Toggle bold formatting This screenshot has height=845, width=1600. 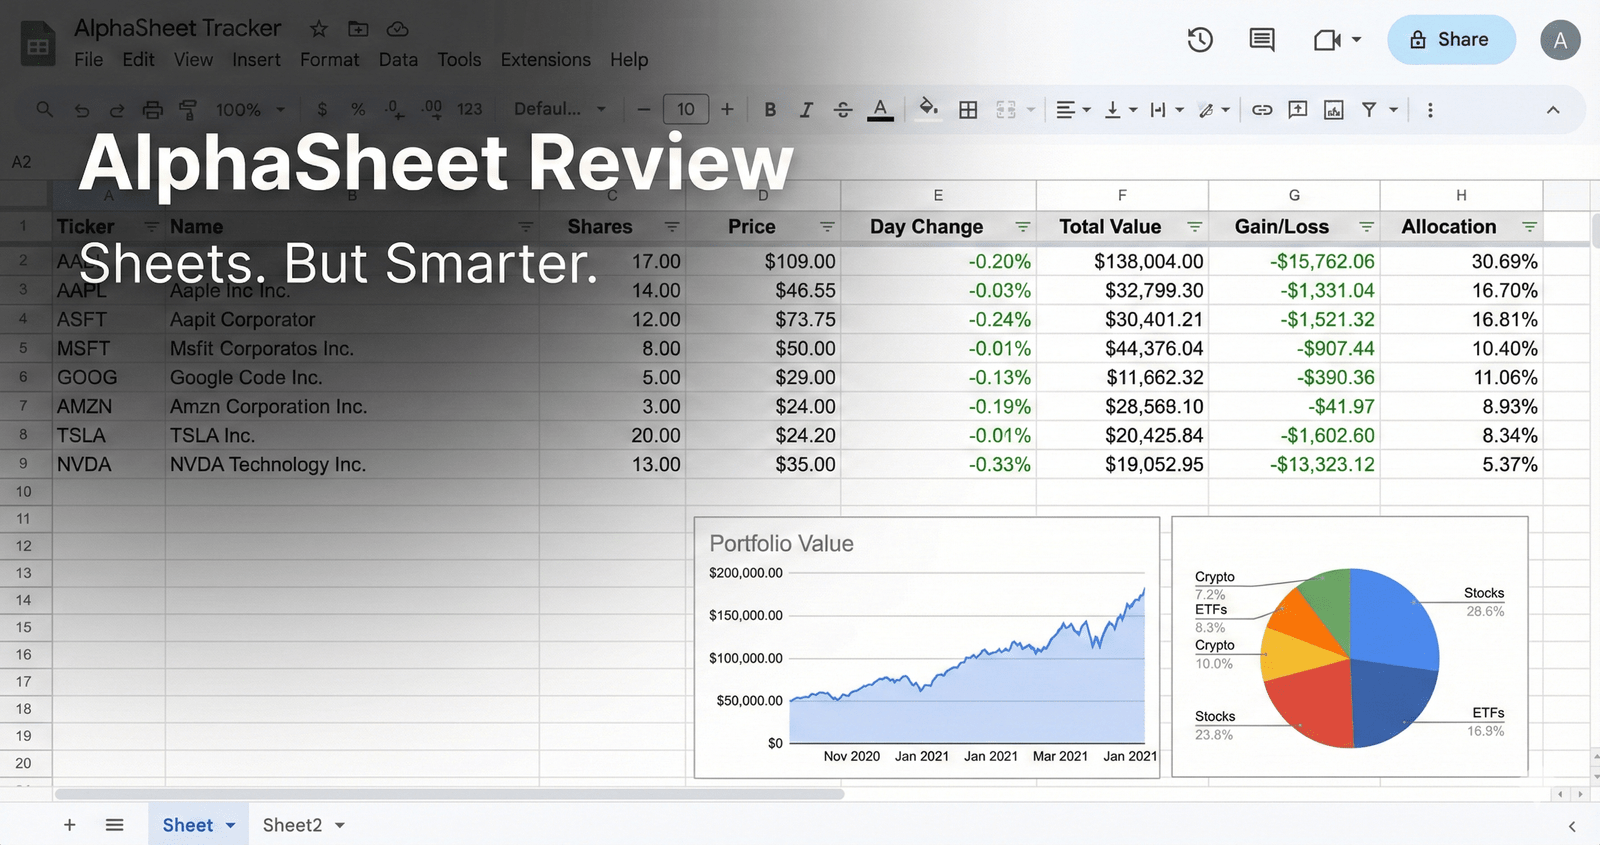(x=770, y=110)
